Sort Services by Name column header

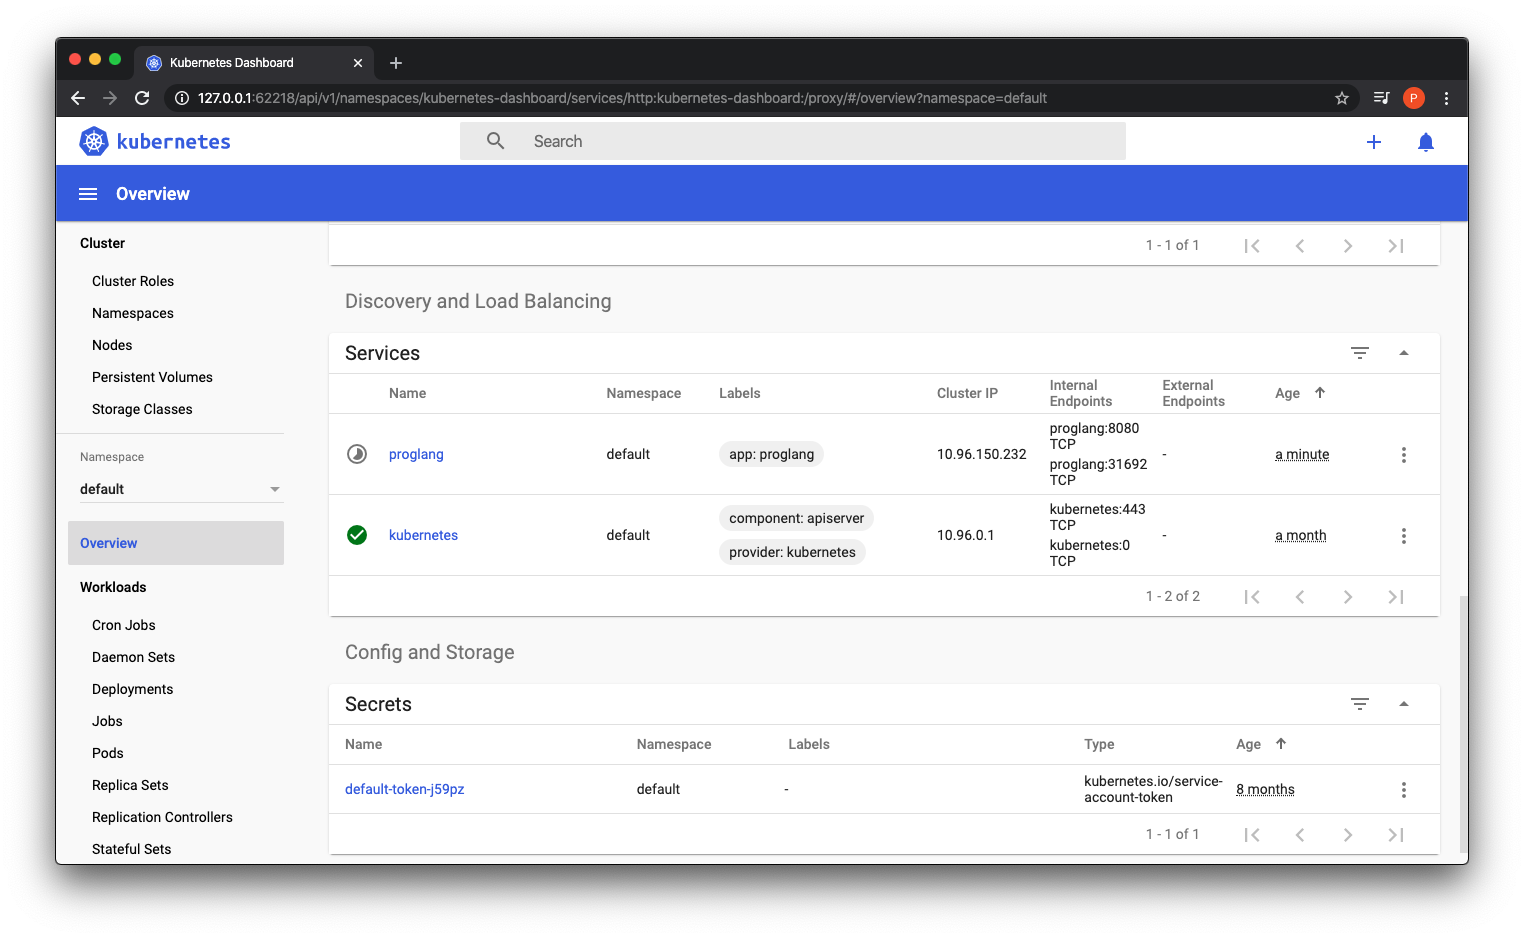click(x=407, y=393)
